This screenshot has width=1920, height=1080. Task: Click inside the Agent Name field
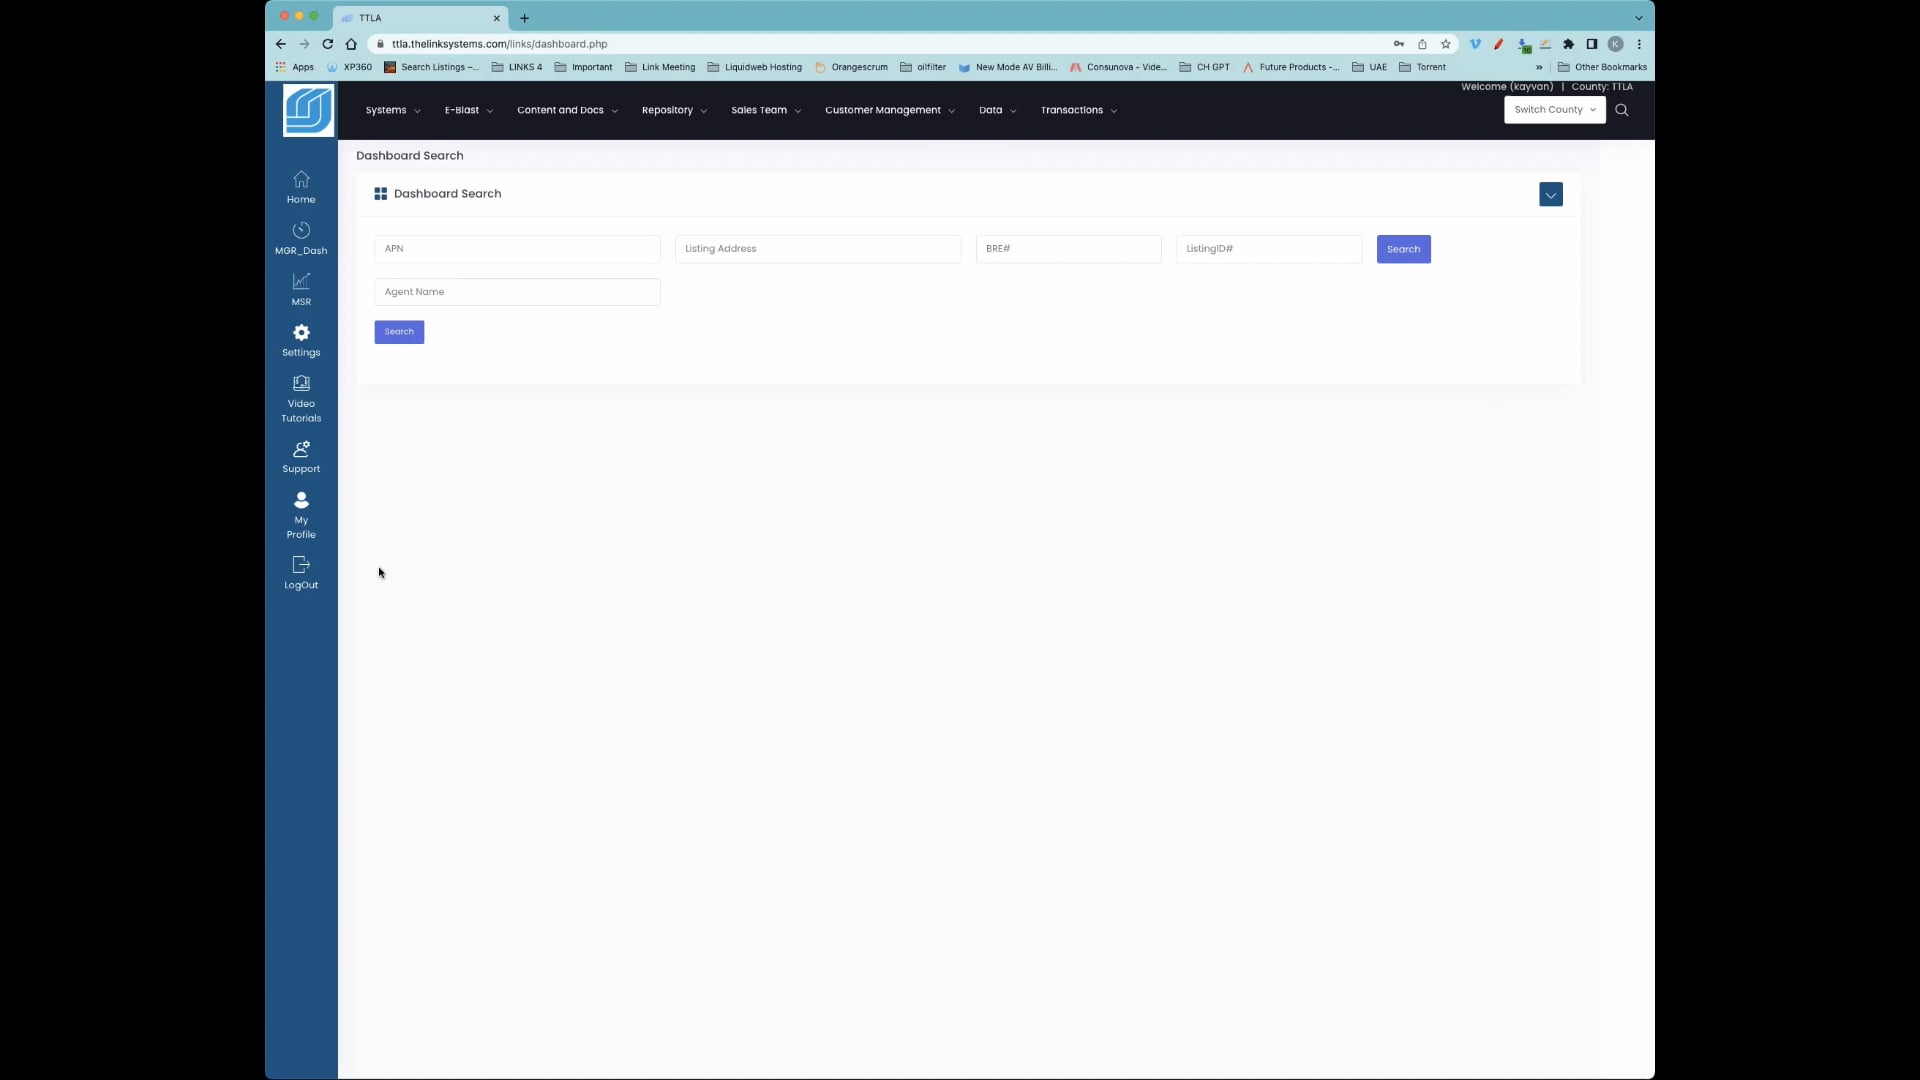517,292
